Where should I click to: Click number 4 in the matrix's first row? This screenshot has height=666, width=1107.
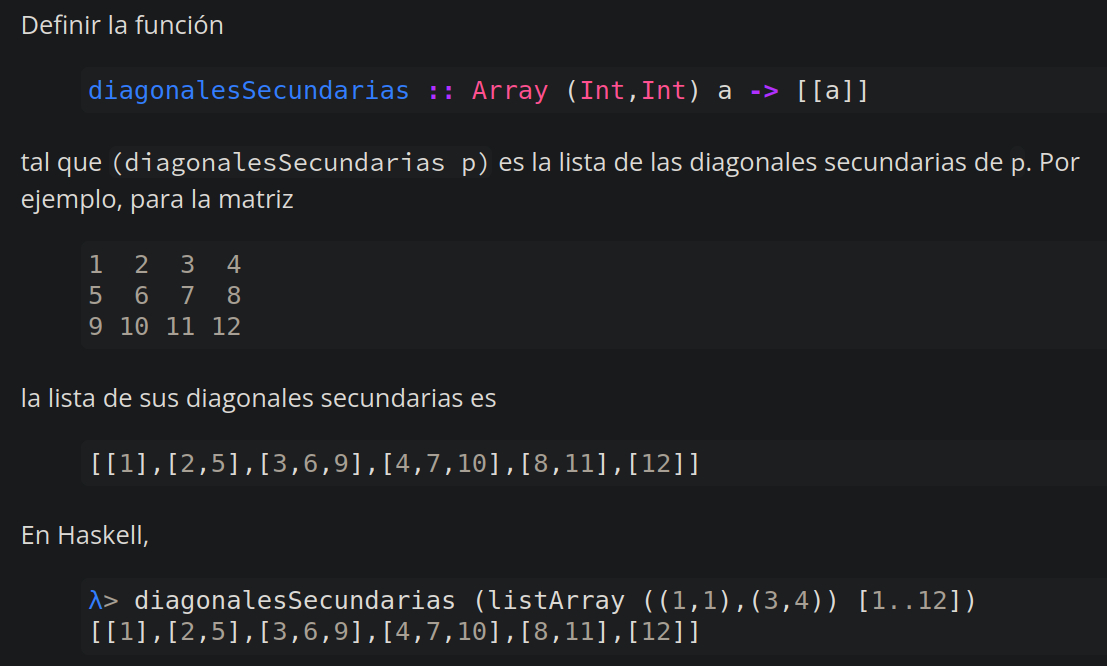(x=234, y=265)
